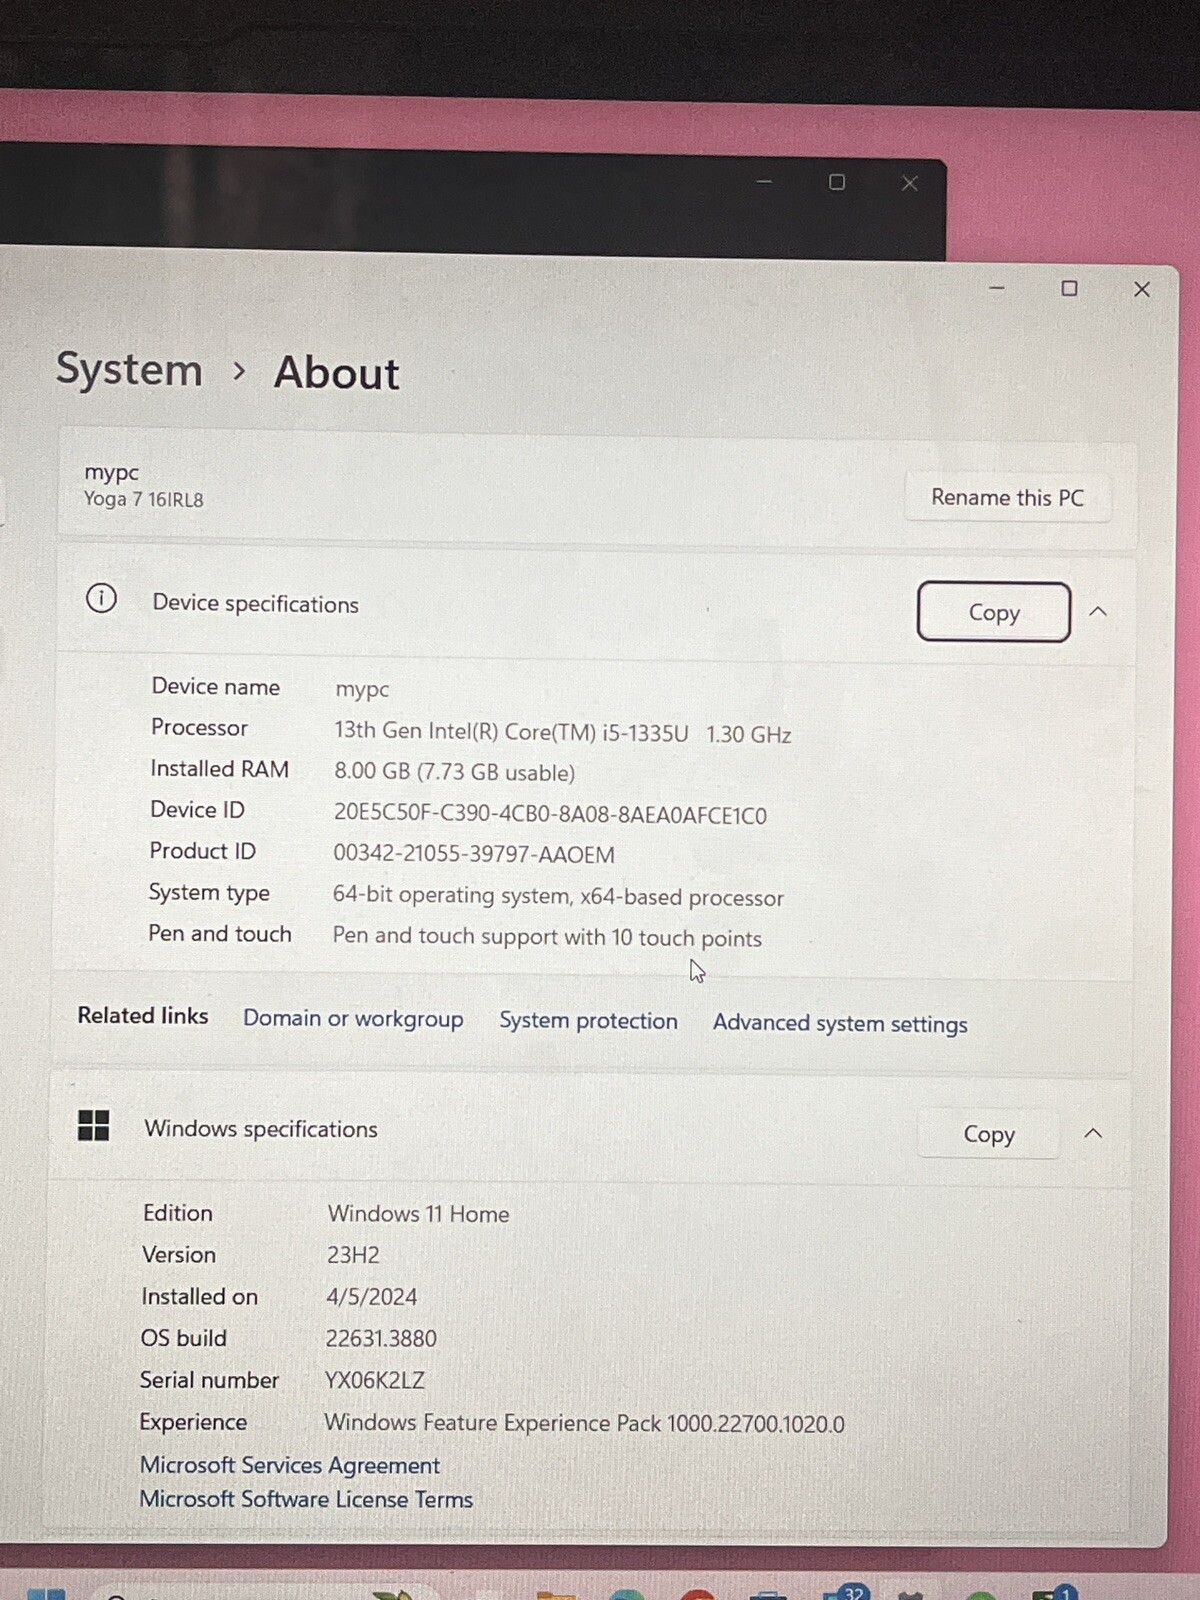1200x1600 pixels.
Task: Click the Windows Feature Experience Pack value
Action: pos(584,1423)
